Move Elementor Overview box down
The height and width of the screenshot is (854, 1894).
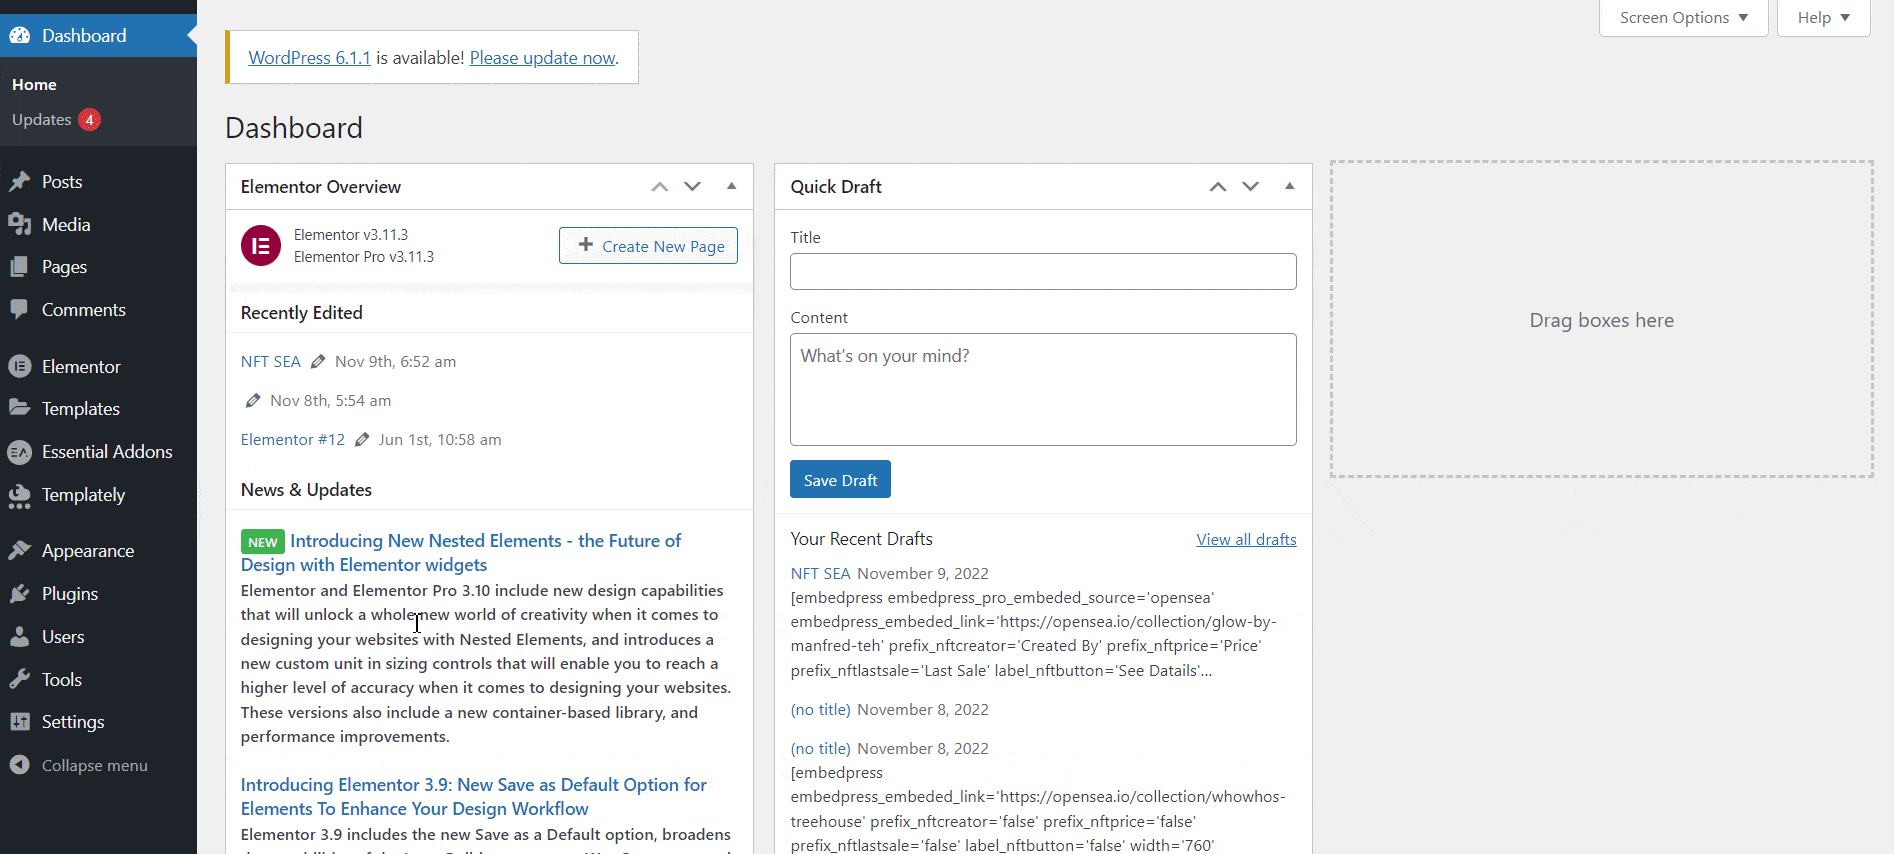(692, 187)
